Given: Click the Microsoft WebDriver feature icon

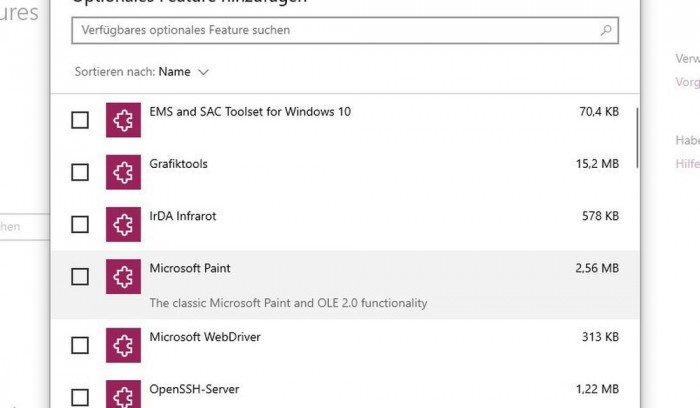Looking at the screenshot, I should click(x=123, y=346).
